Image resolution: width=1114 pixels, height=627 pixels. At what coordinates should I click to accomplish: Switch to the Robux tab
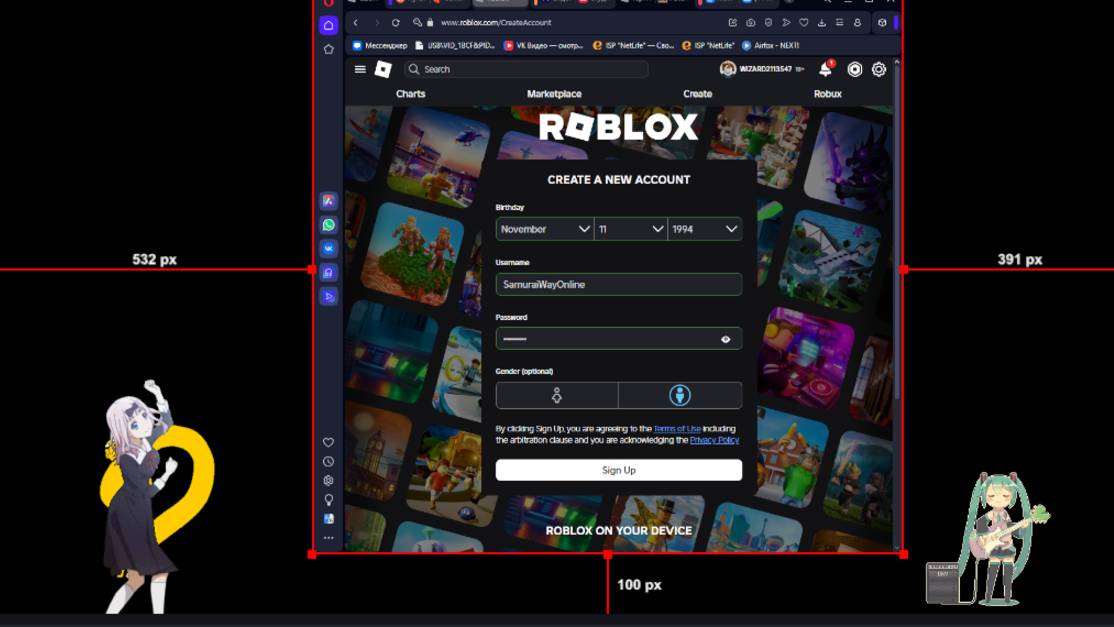tap(828, 94)
